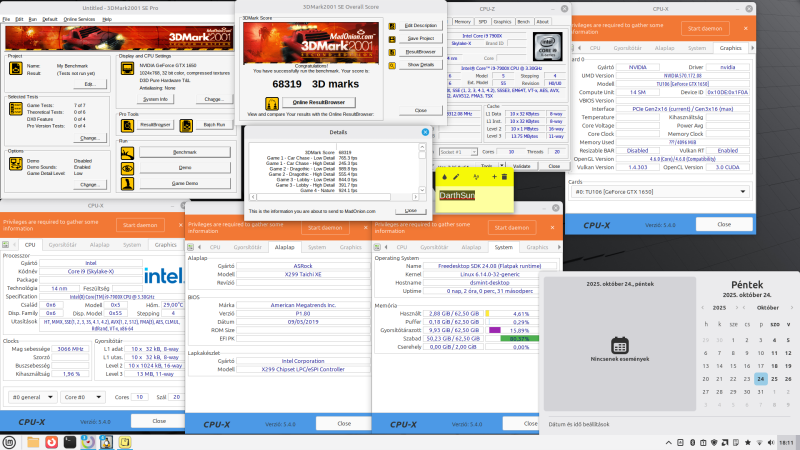Click the Benchmark button in Run section
Image resolution: width=800 pixels, height=450 pixels.
[185, 153]
